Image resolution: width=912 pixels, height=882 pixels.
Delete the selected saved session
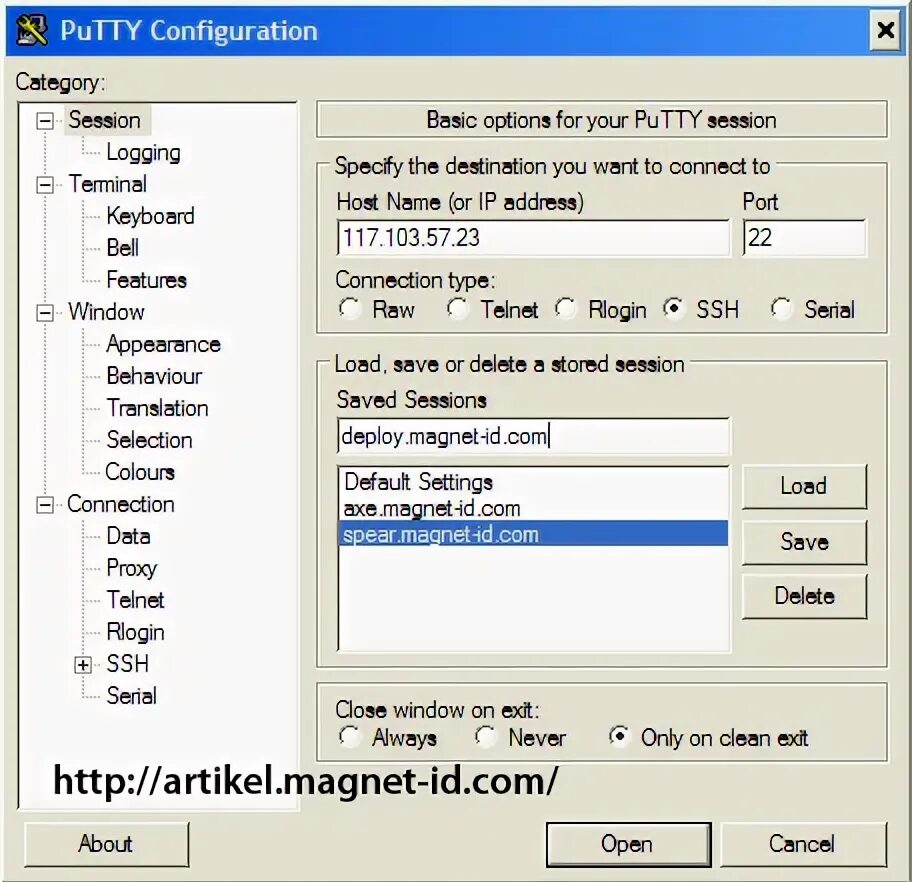coord(804,596)
